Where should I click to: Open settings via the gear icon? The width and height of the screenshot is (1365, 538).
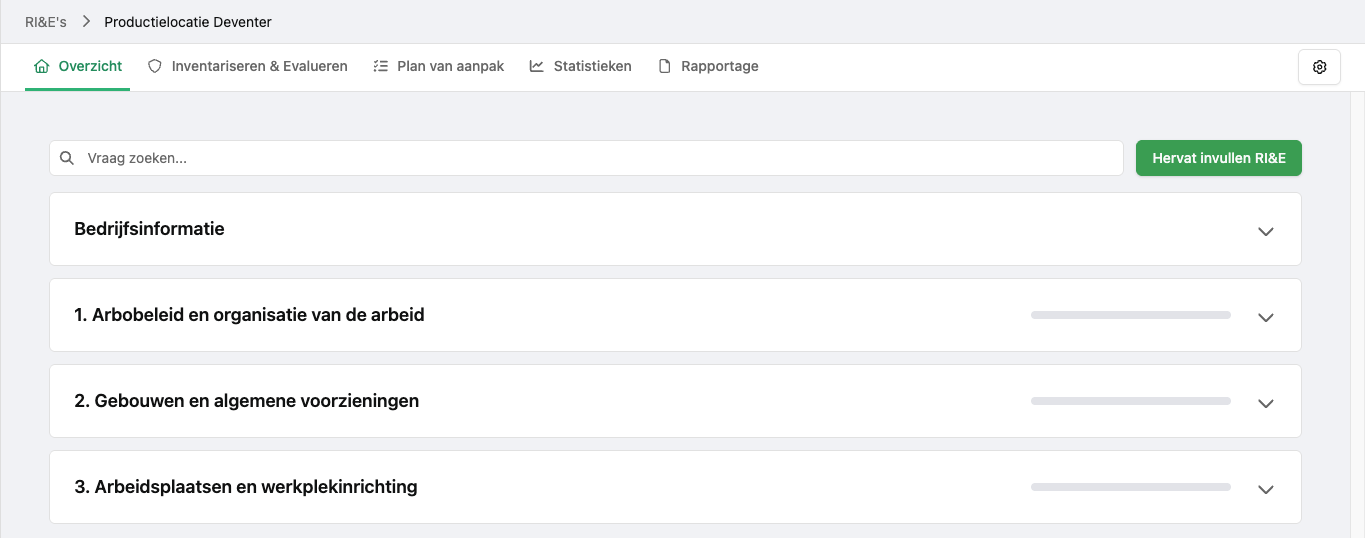click(x=1319, y=67)
